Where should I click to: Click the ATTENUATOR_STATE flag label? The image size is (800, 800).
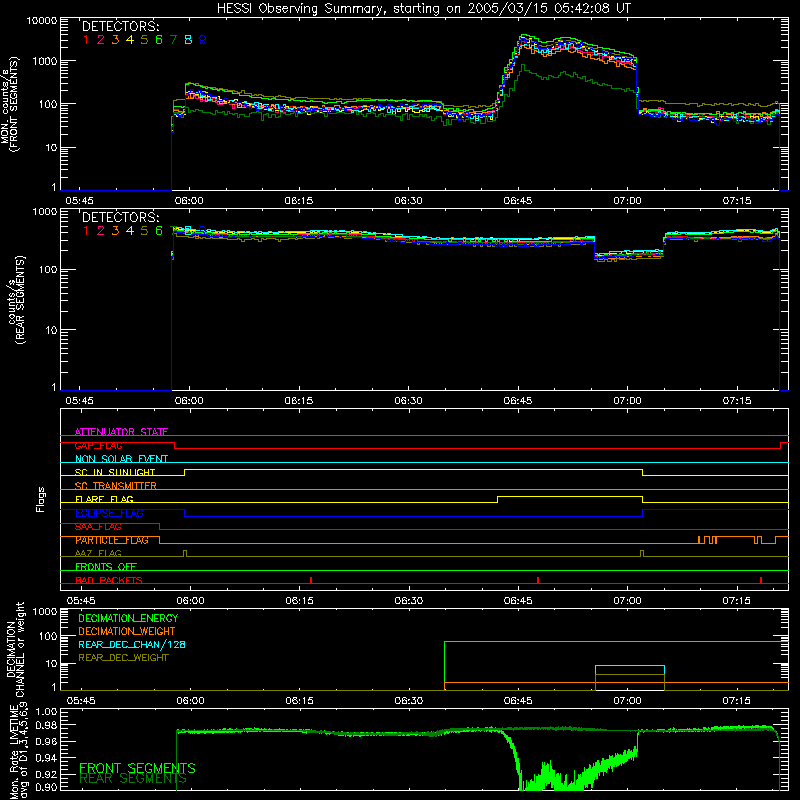point(121,432)
